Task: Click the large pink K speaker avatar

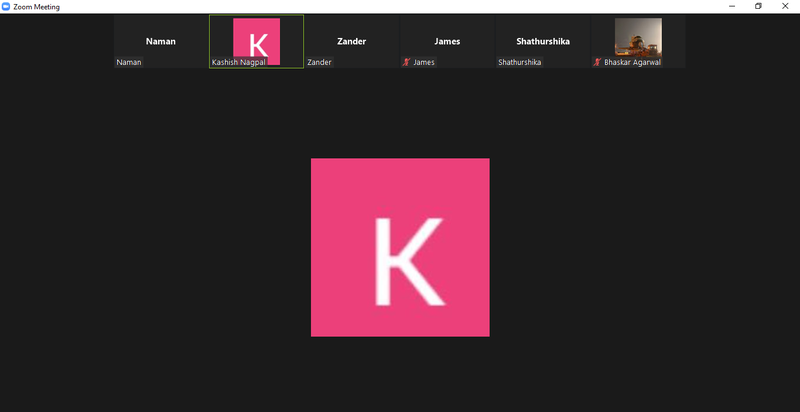Action: [400, 247]
